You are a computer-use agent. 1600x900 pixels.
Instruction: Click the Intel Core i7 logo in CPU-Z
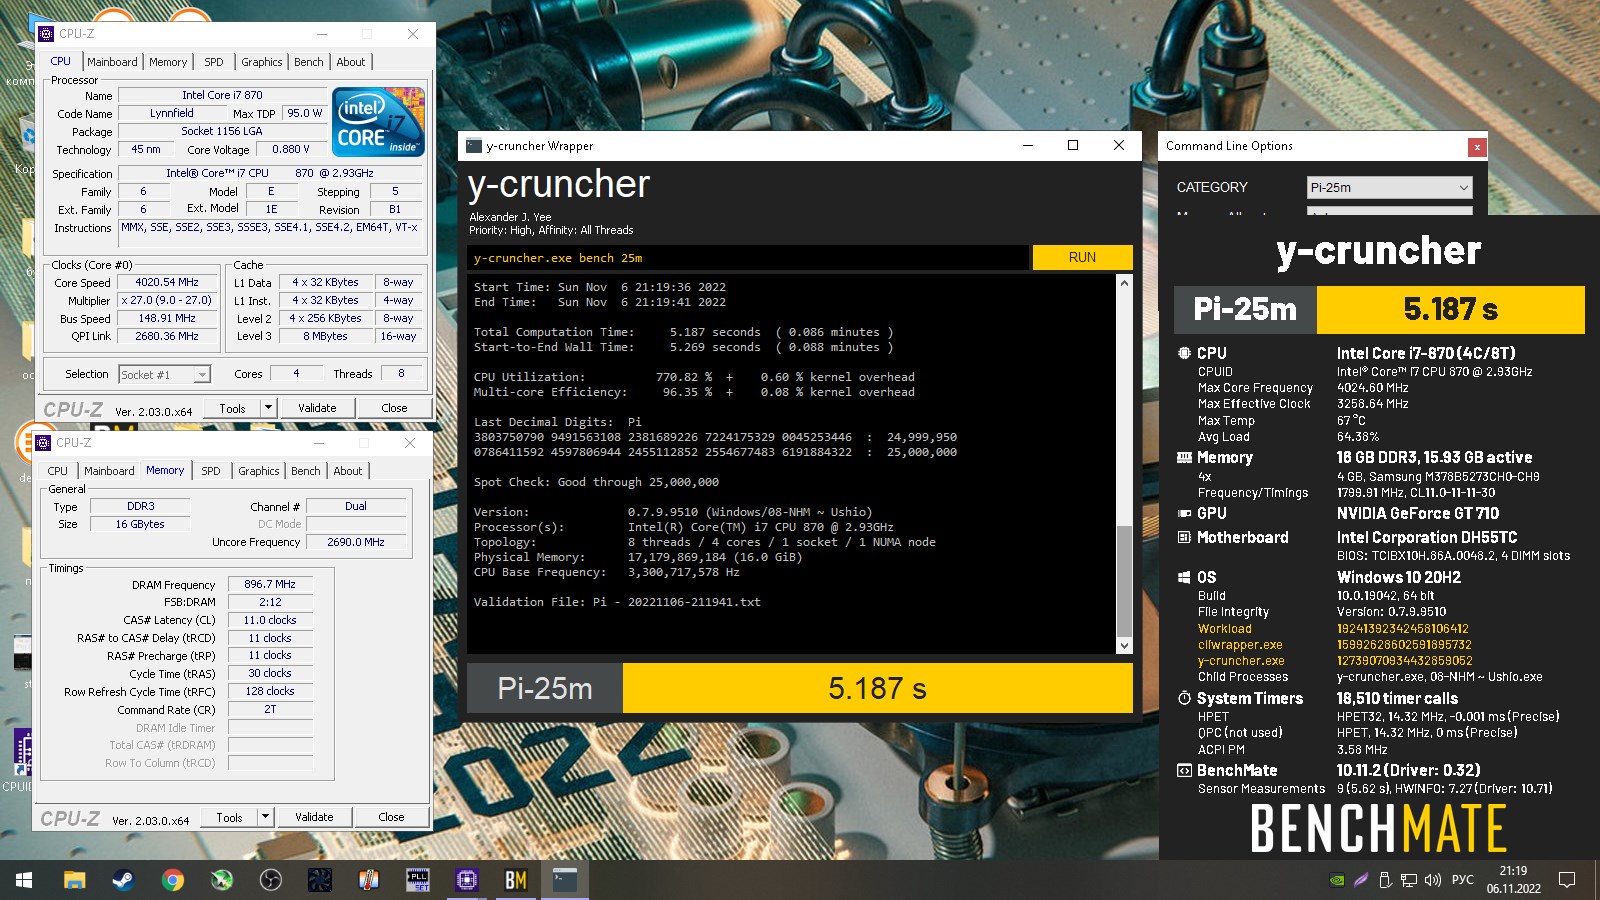tap(378, 121)
